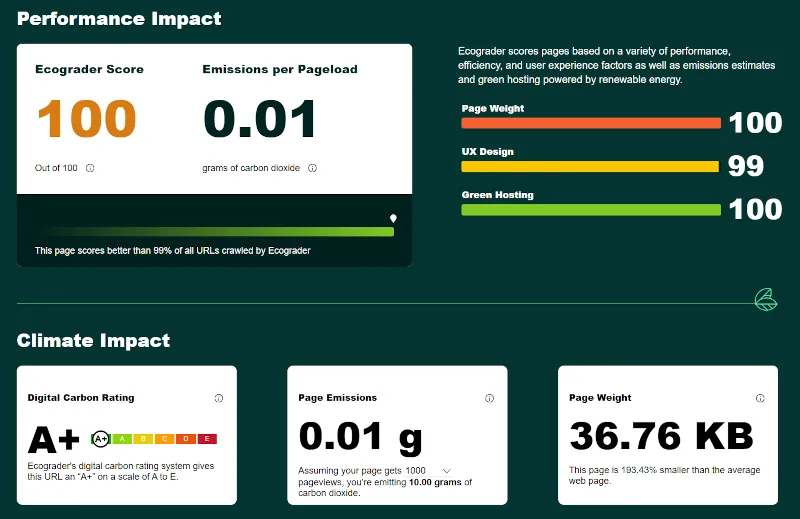Click the Page Emissions card title
This screenshot has width=800, height=519.
pos(337,398)
